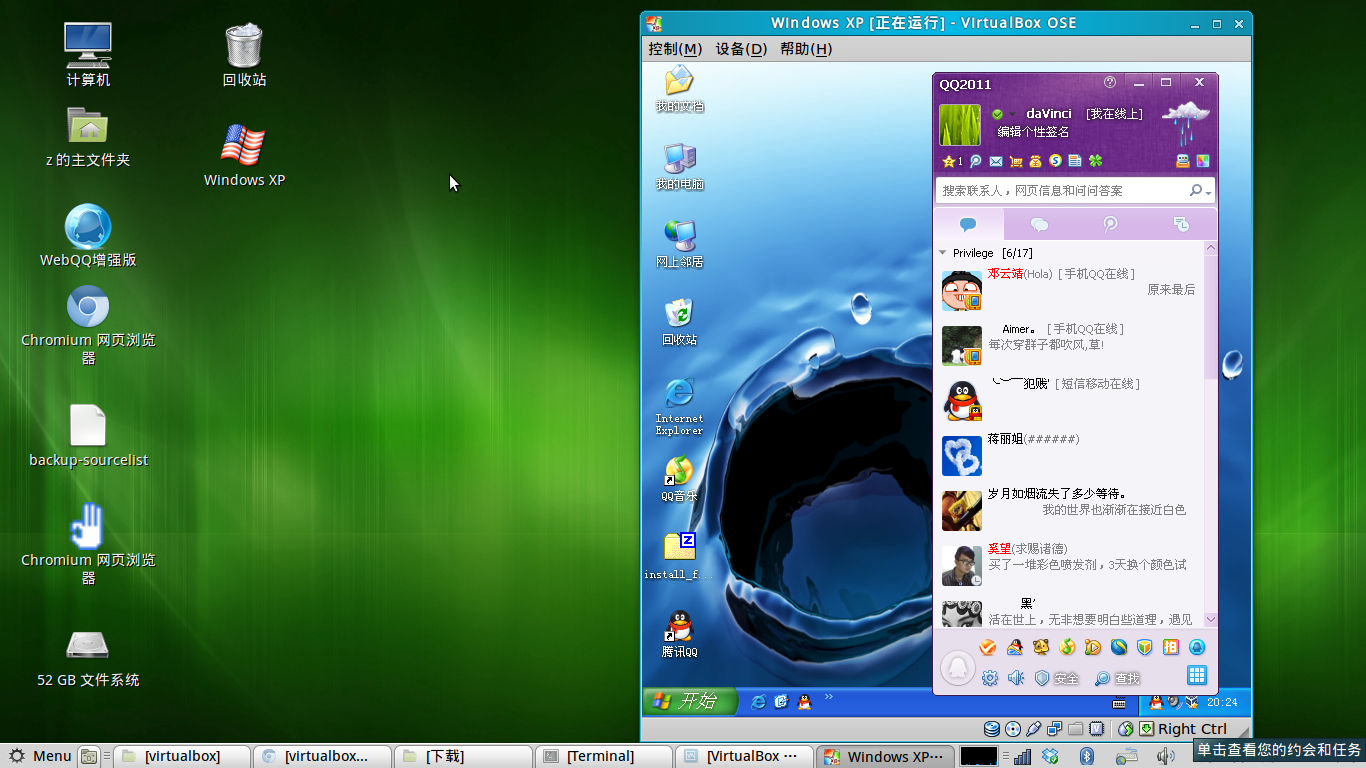Image resolution: width=1366 pixels, height=768 pixels.
Task: Click the SOSO 'S' circle icon
Action: [1055, 161]
